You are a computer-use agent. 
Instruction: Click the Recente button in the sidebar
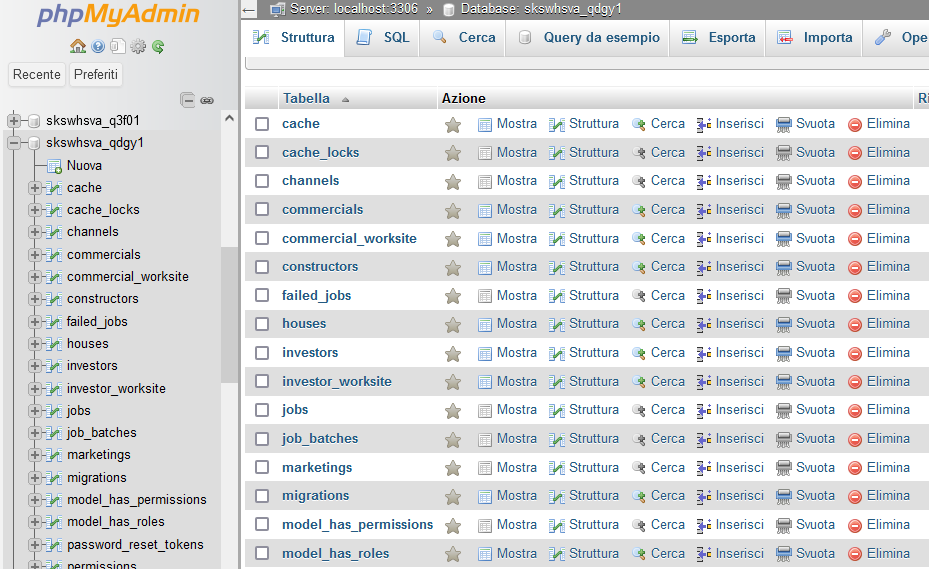(x=37, y=75)
